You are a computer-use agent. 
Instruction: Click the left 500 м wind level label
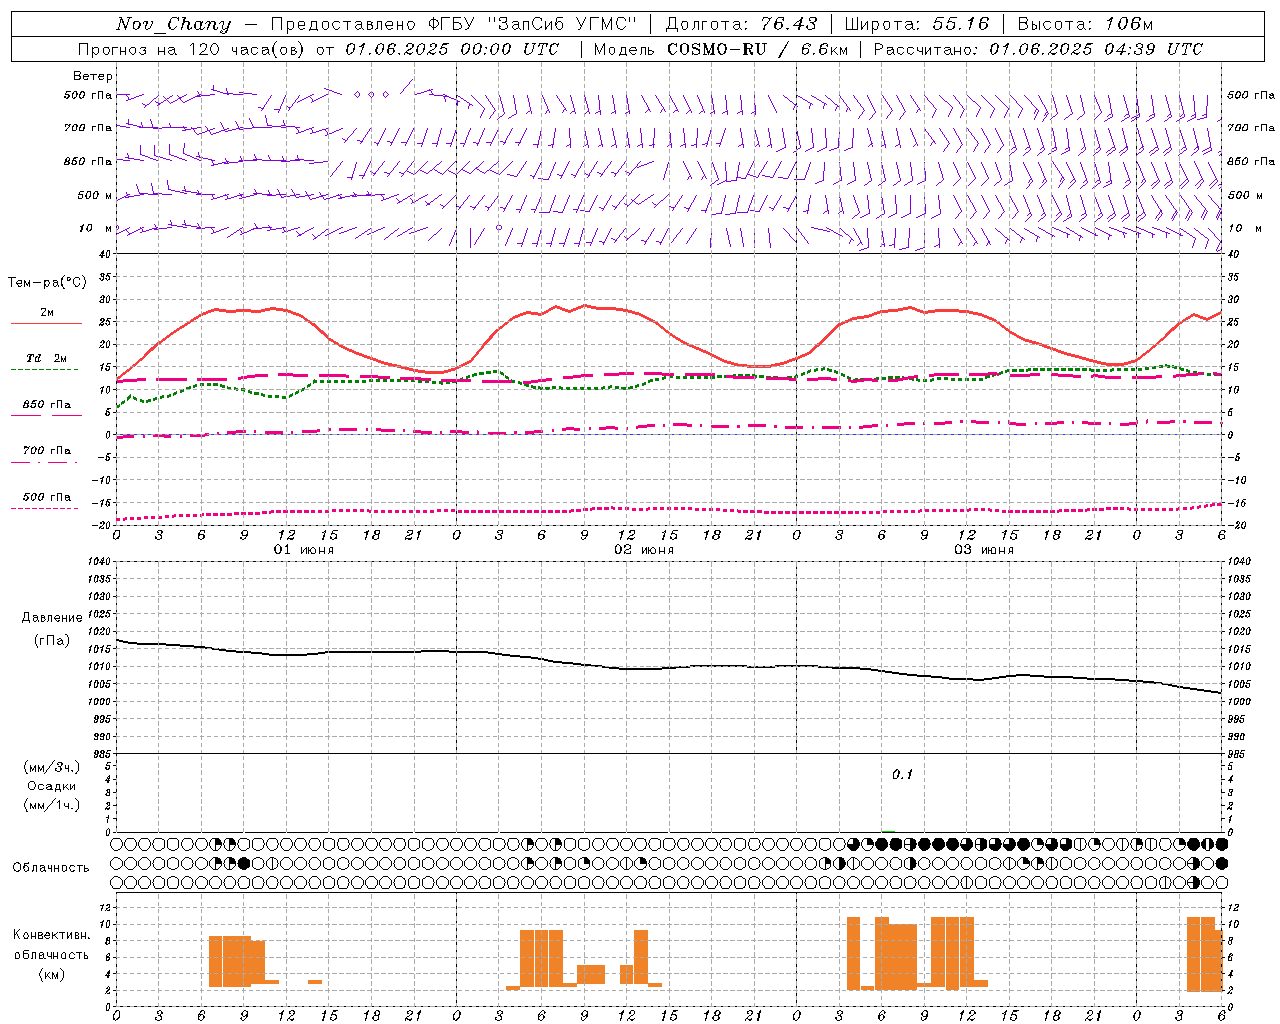pos(95,195)
